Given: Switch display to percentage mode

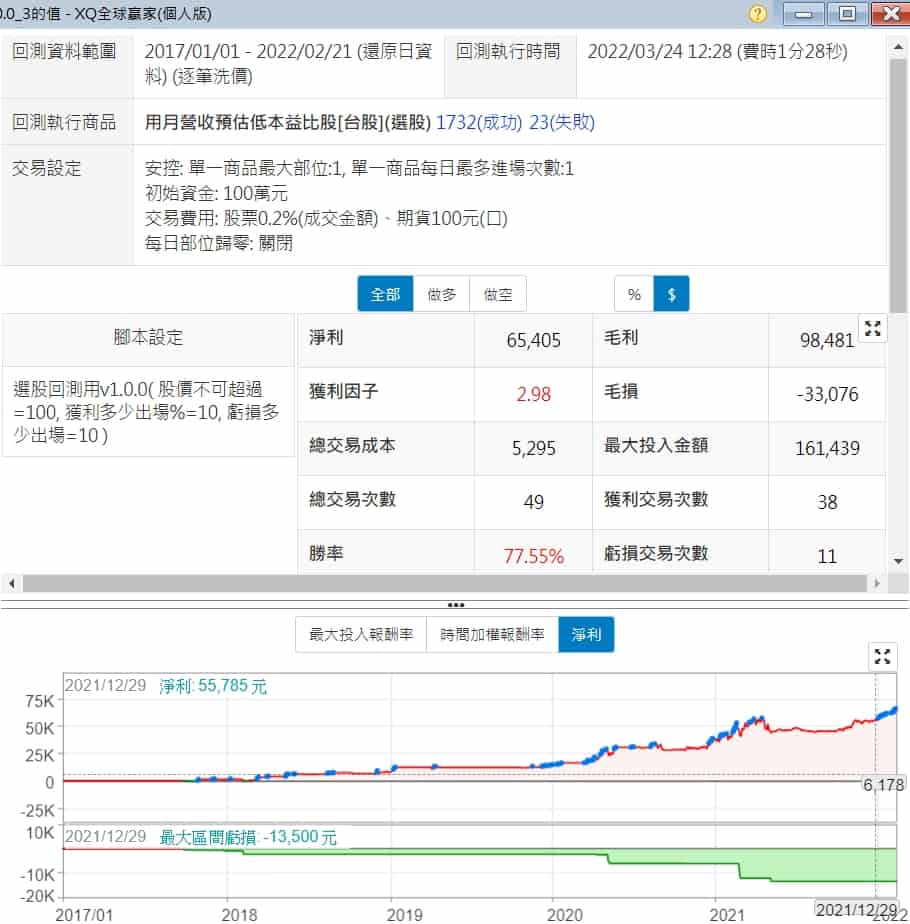Looking at the screenshot, I should point(634,295).
